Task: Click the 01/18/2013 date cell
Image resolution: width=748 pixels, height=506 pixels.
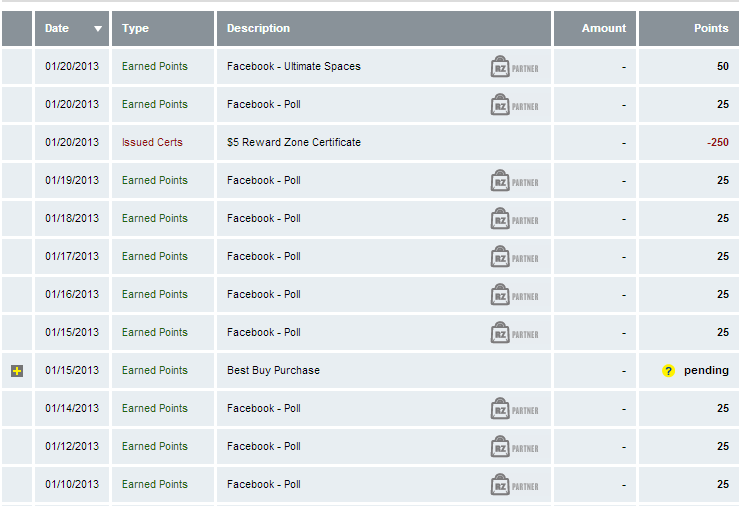Action: pyautogui.click(x=72, y=218)
